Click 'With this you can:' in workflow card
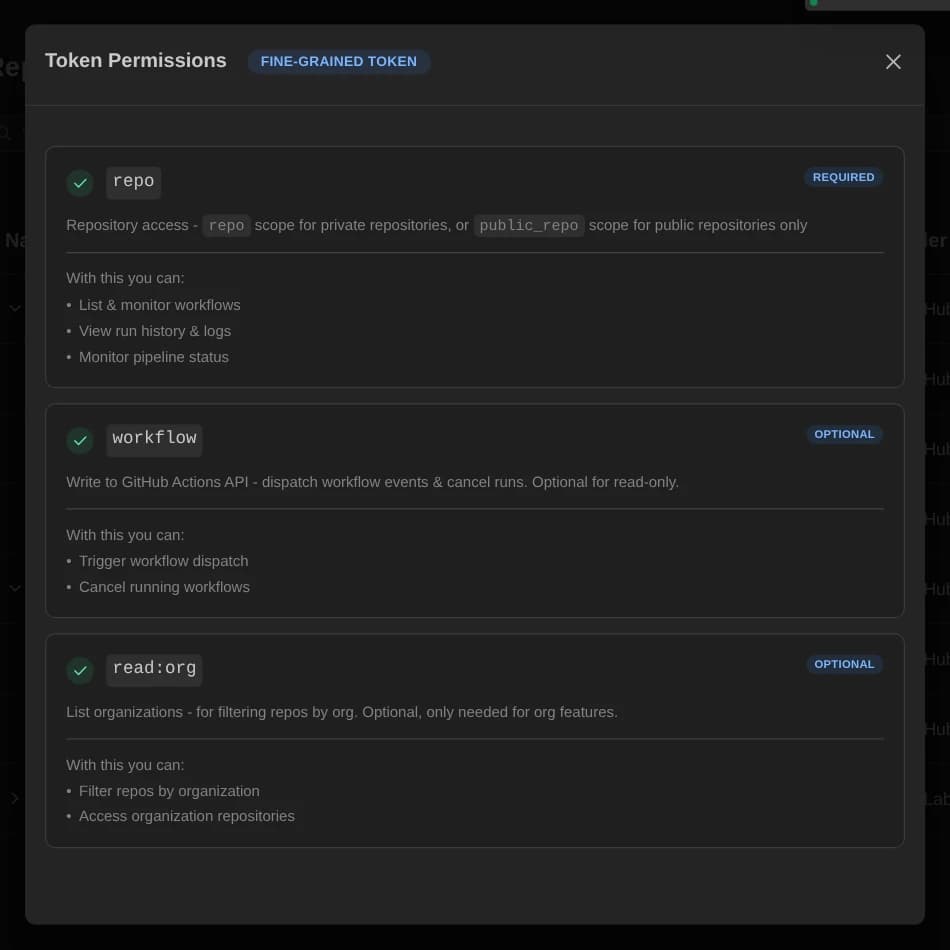 125,536
